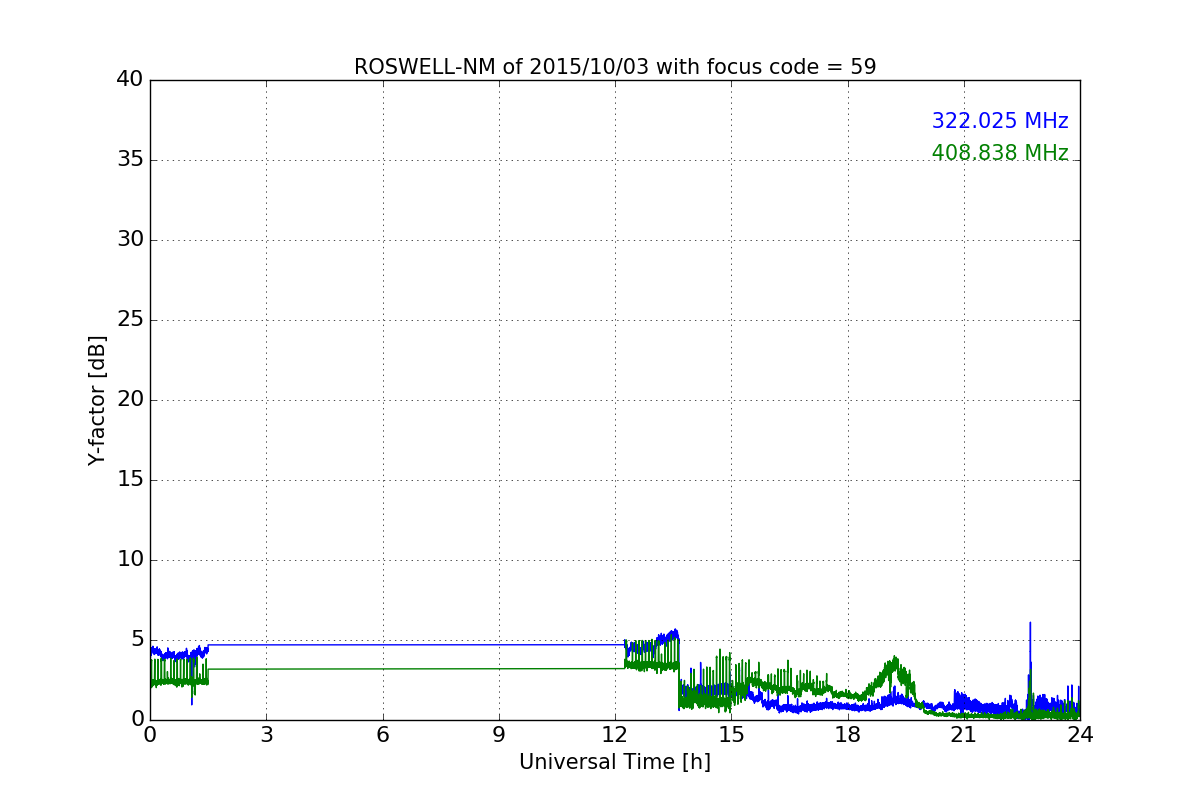Click the 'Y-factor [dB]' axis label
Image resolution: width=1200 pixels, height=800 pixels.
[x=97, y=400]
